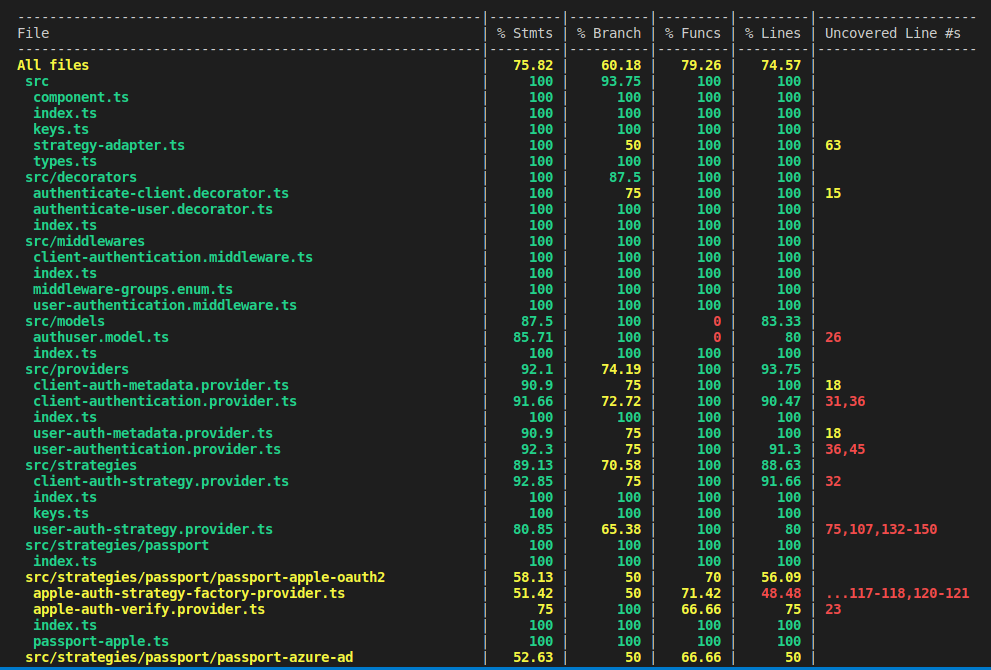Click uncovered lines ...117-118,120-121

(897, 594)
